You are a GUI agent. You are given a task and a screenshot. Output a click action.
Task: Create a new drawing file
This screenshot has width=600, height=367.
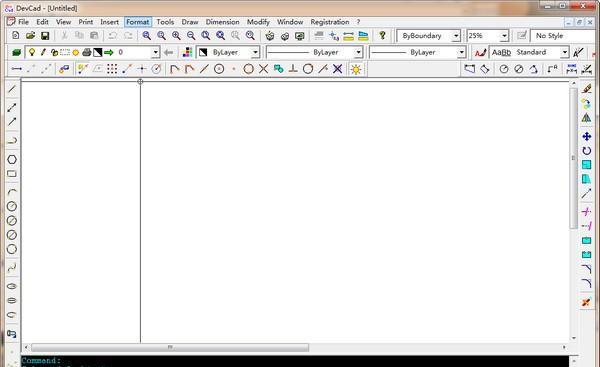pyautogui.click(x=16, y=36)
